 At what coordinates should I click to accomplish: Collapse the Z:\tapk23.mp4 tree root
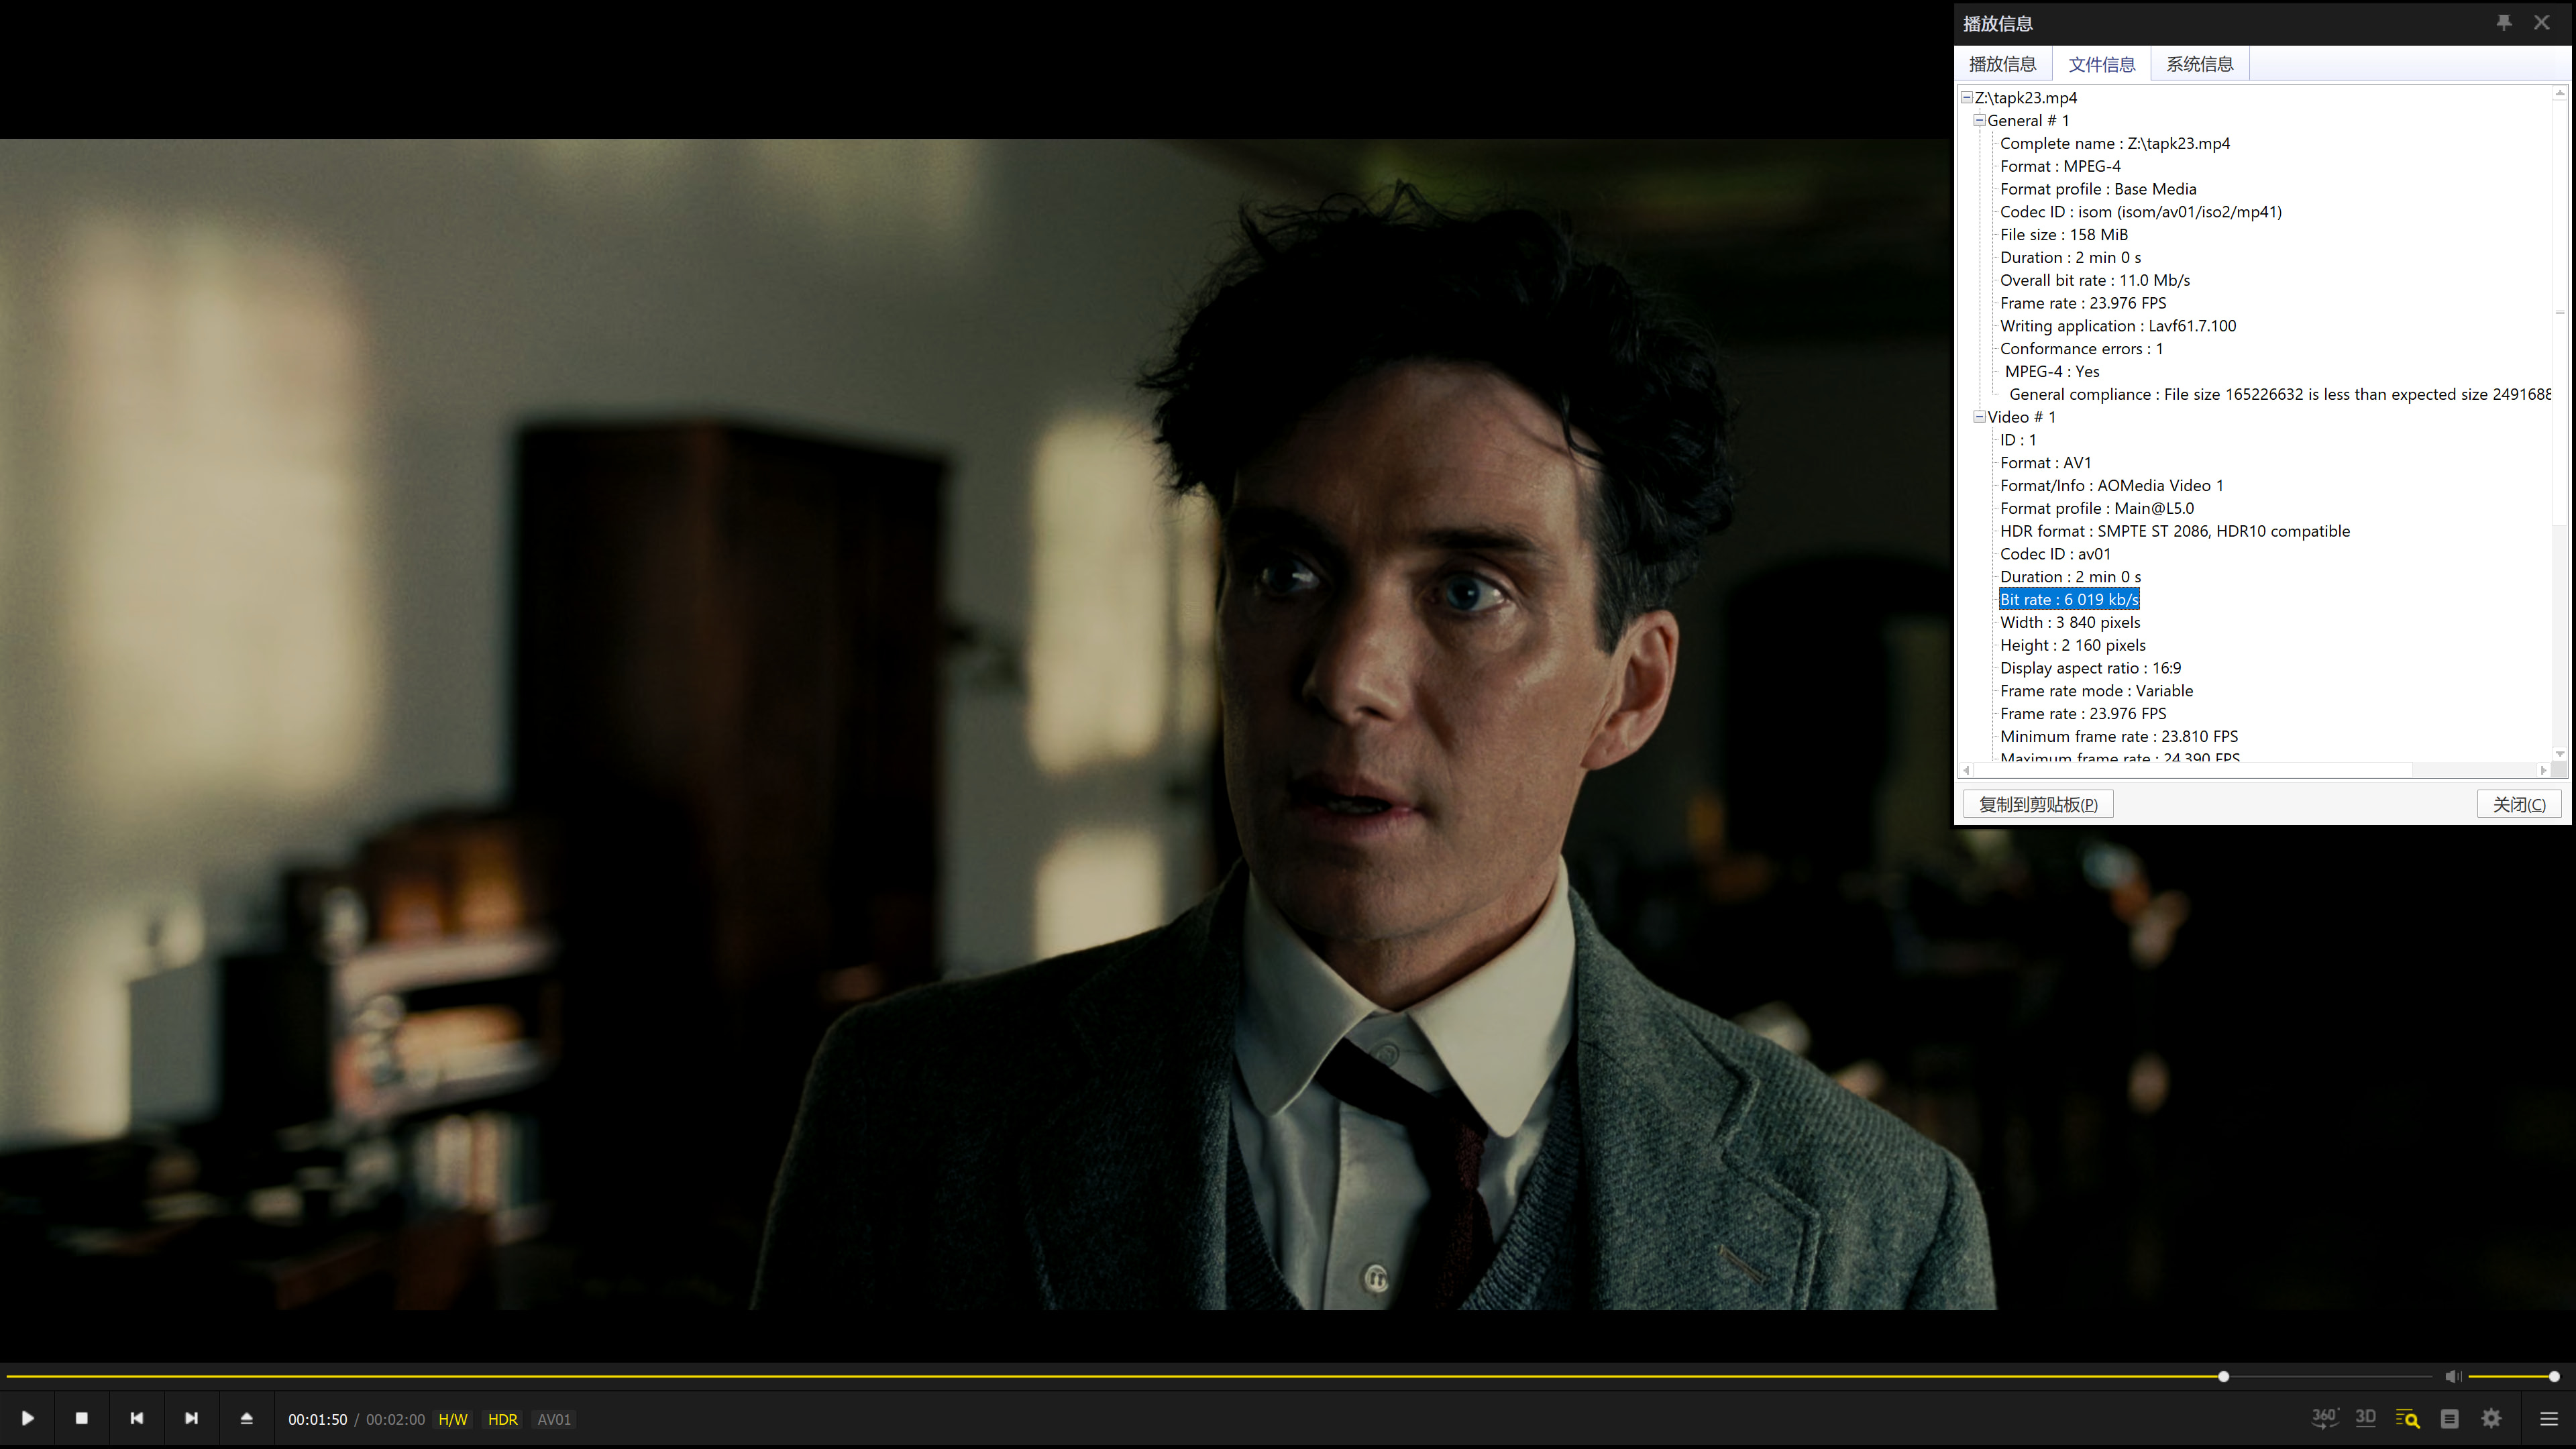[1966, 97]
